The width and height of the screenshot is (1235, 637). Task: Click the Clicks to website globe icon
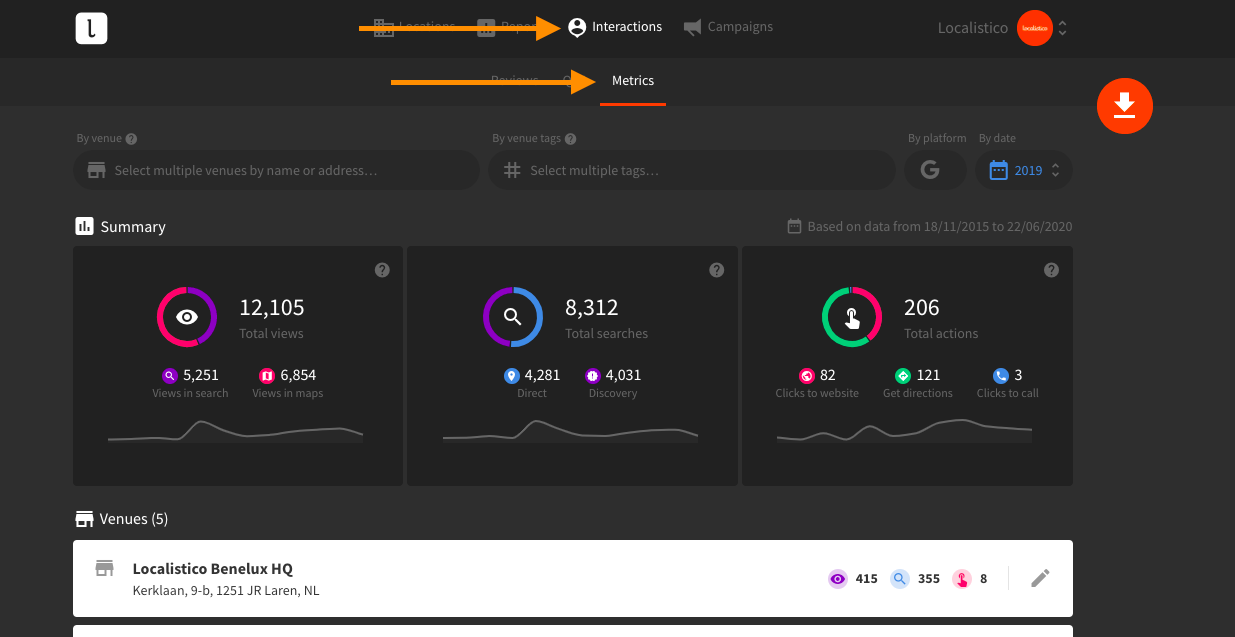tap(807, 376)
